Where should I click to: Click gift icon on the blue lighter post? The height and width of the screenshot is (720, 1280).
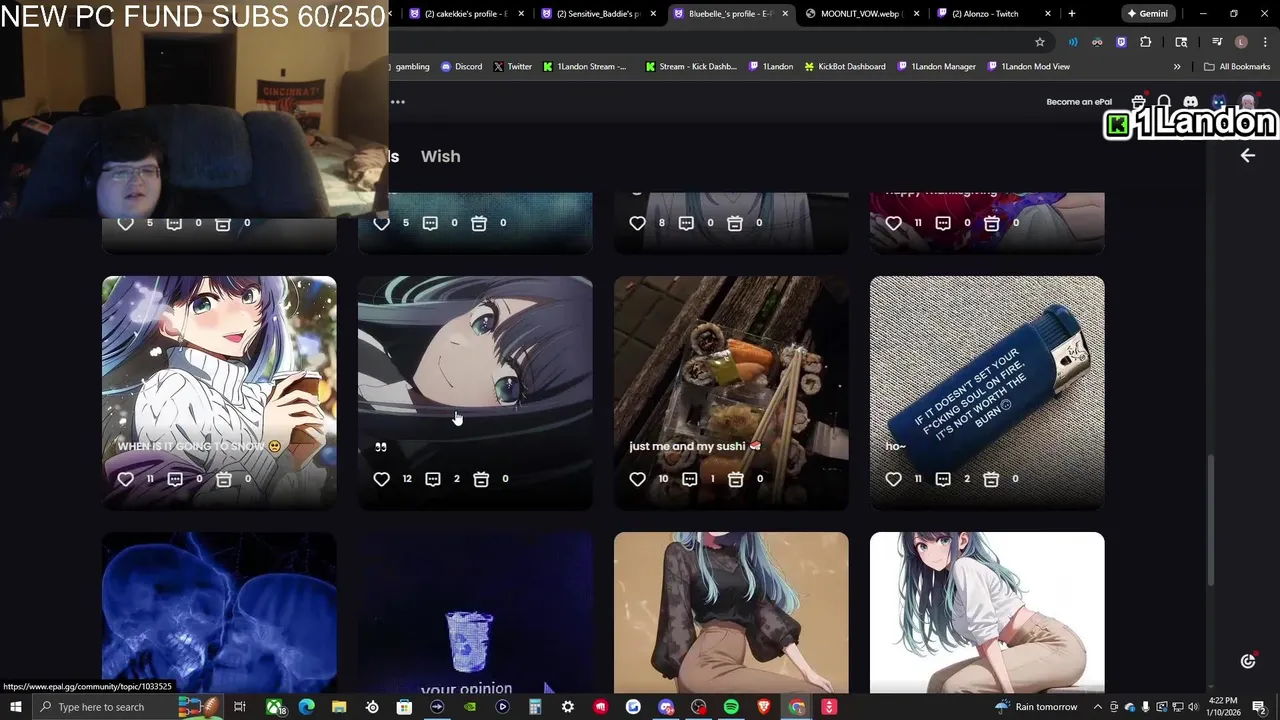tap(991, 479)
